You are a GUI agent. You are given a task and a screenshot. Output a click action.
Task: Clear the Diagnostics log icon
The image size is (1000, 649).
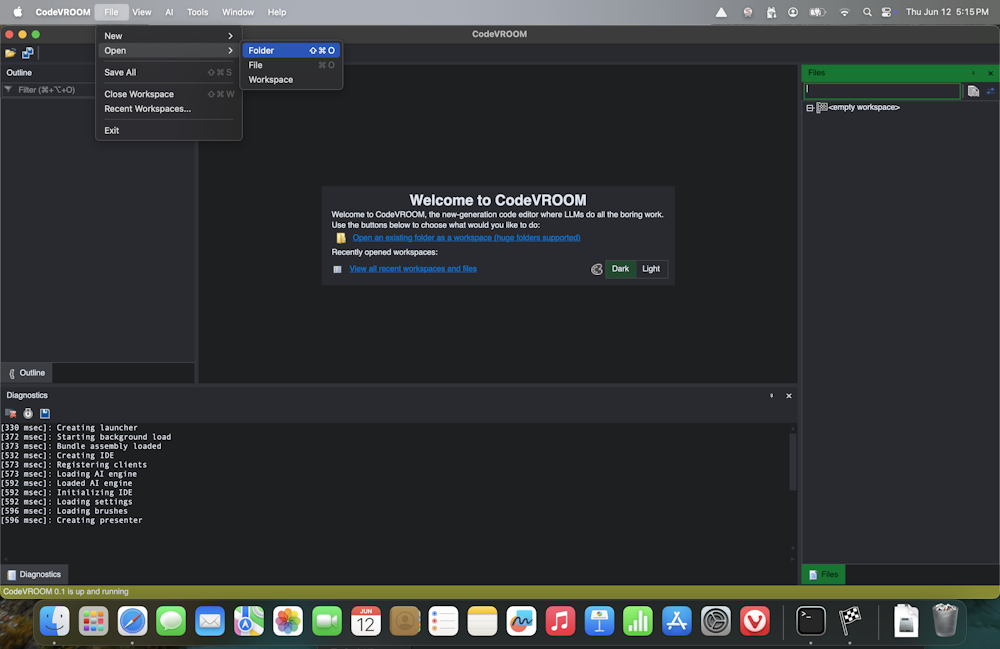click(11, 413)
